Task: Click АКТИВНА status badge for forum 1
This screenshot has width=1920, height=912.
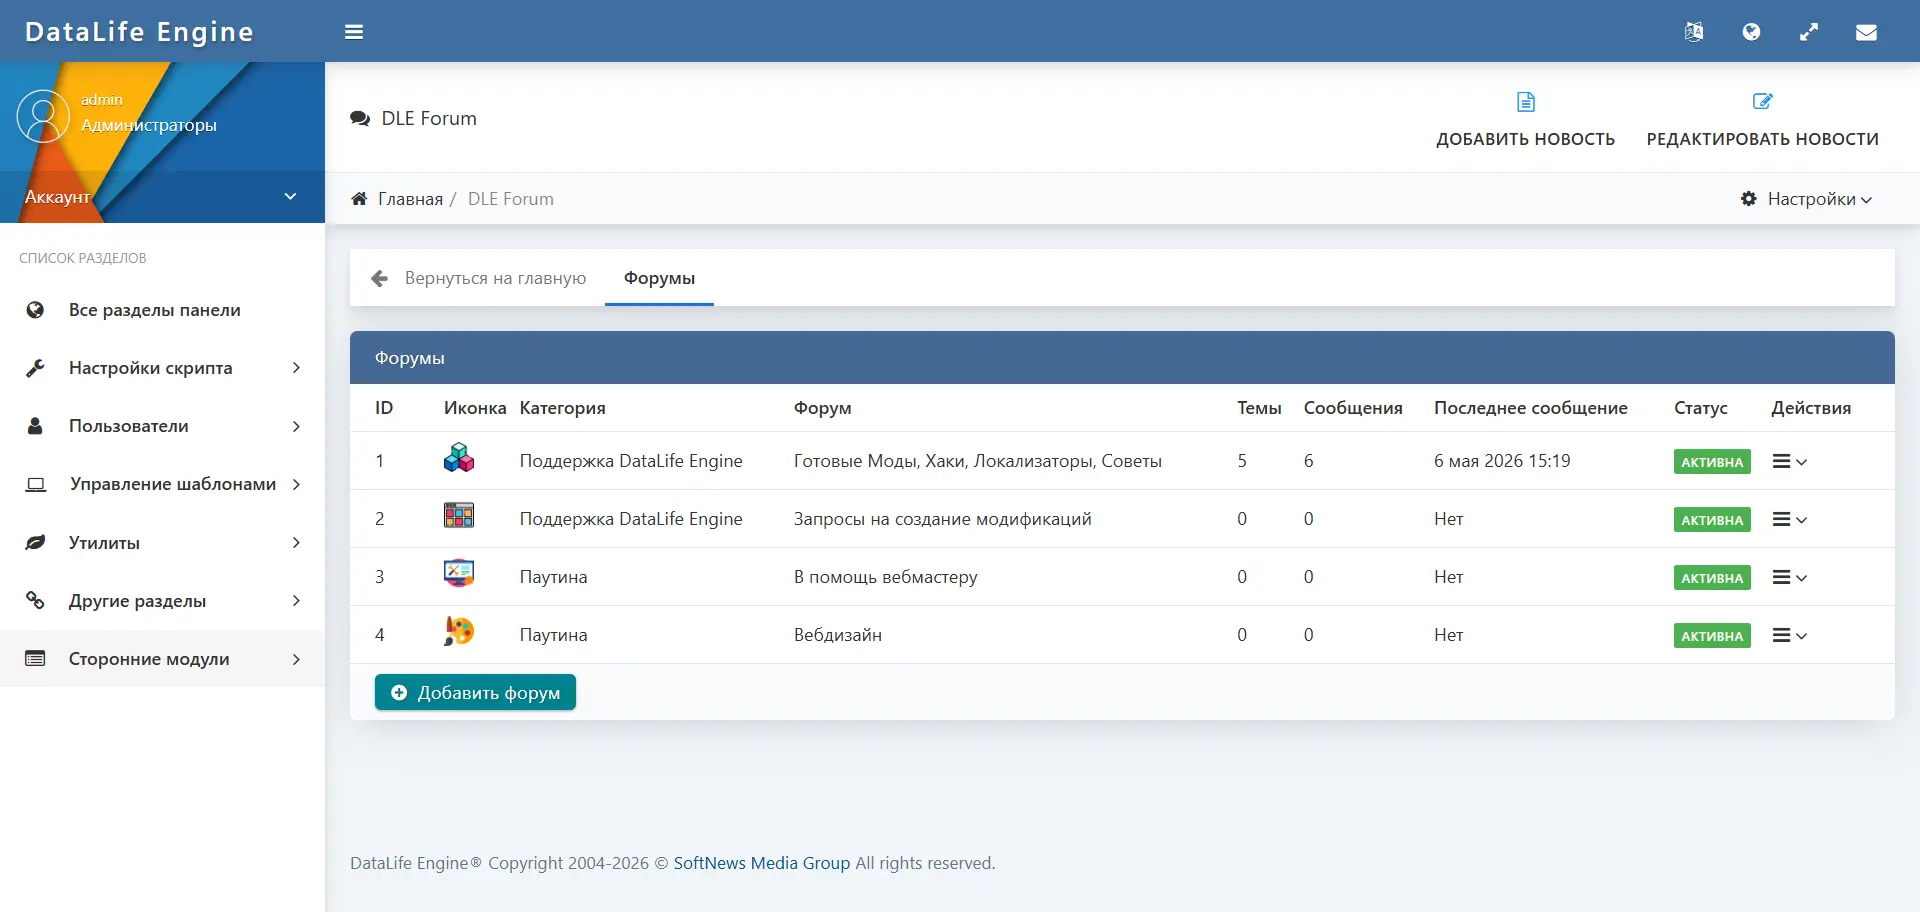Action: click(x=1712, y=462)
